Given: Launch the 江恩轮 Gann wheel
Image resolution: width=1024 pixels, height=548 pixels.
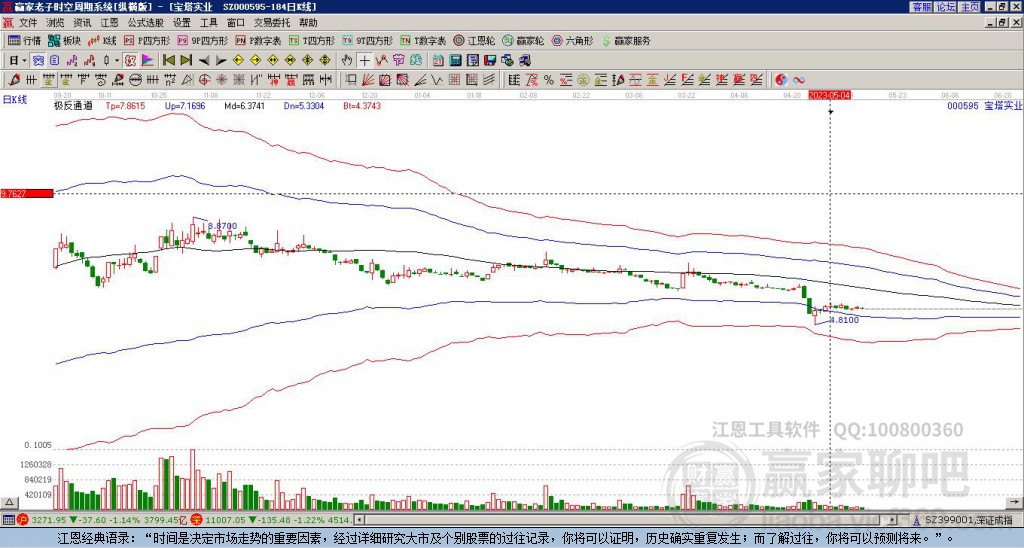Looking at the screenshot, I should coord(474,40).
